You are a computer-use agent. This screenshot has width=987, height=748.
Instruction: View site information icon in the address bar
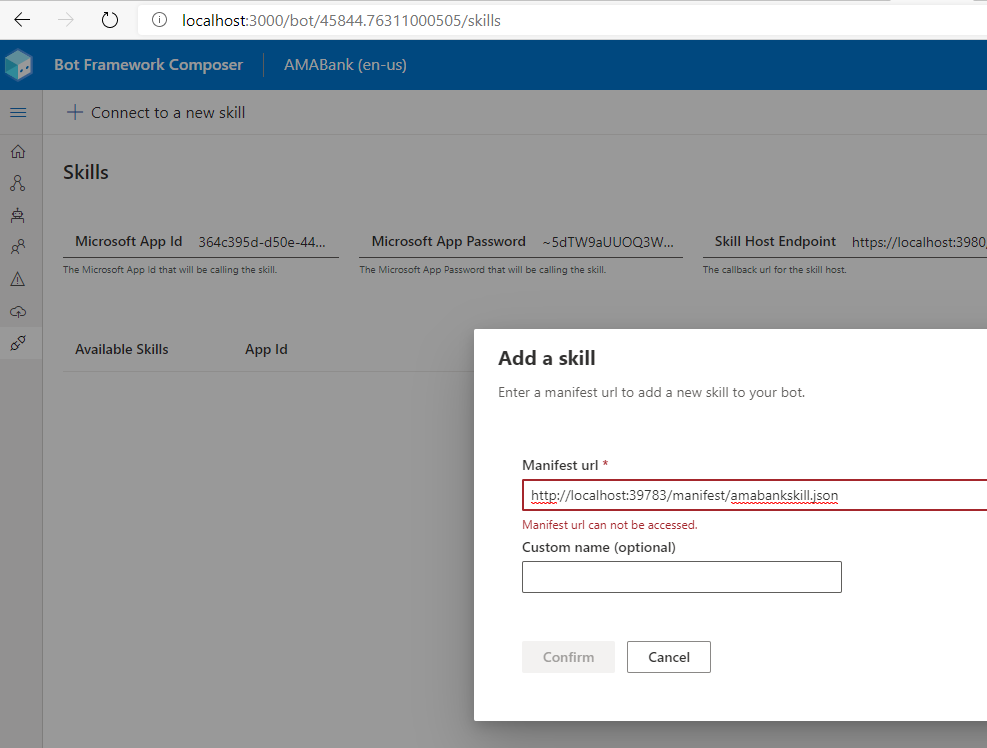[160, 20]
